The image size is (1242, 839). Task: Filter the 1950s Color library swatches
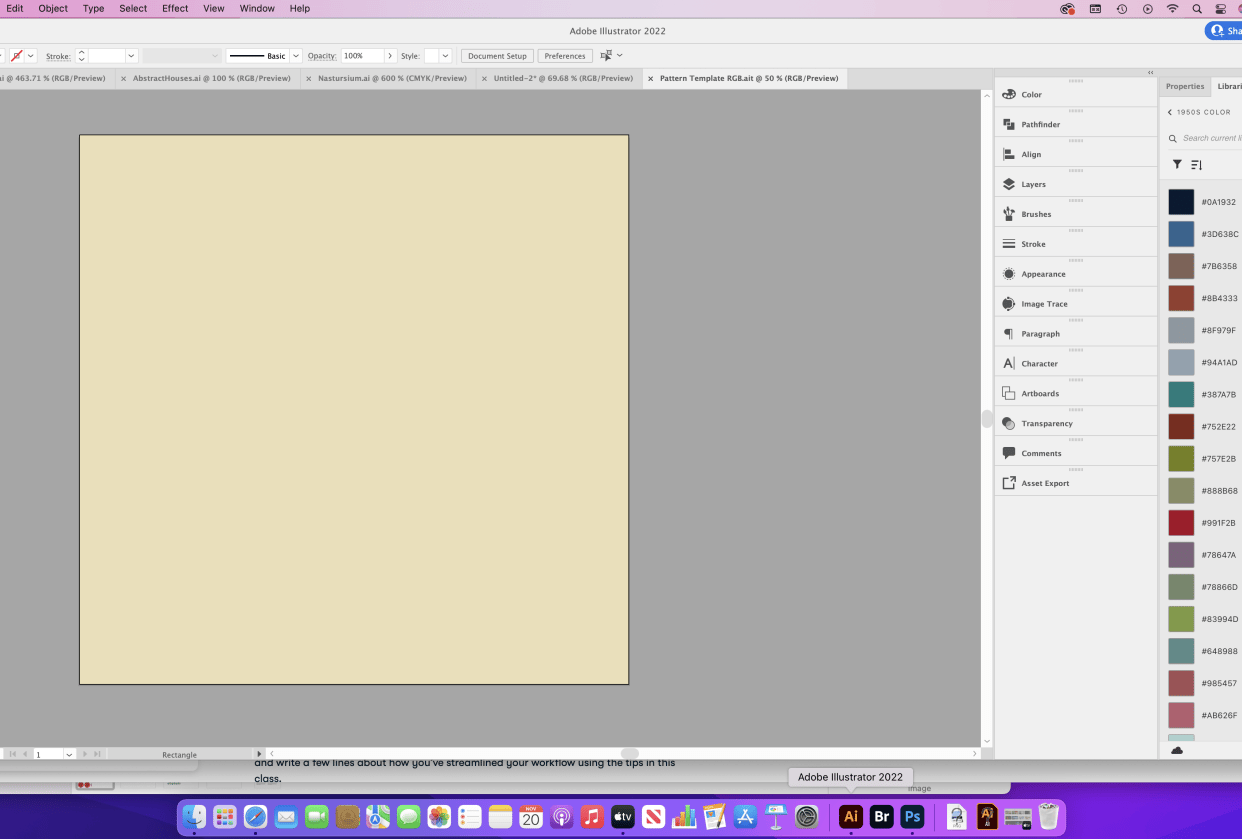tap(1176, 165)
